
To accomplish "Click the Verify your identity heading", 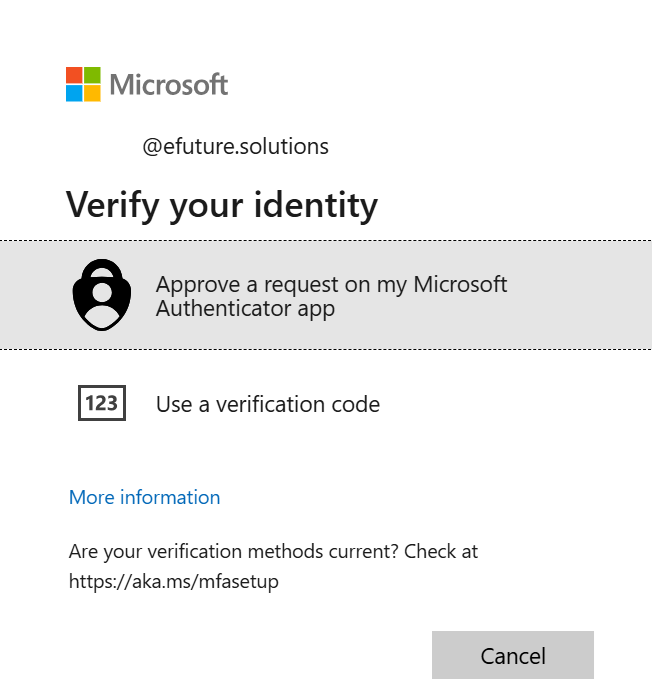I will point(221,206).
